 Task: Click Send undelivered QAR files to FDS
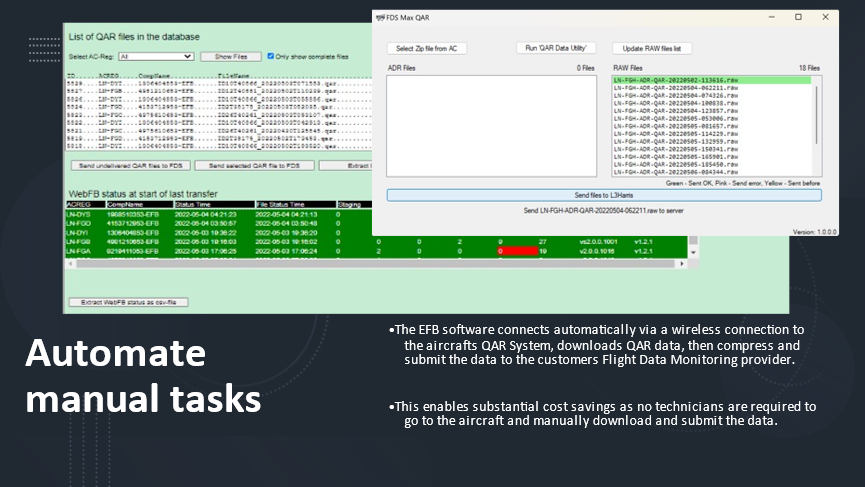coord(128,165)
